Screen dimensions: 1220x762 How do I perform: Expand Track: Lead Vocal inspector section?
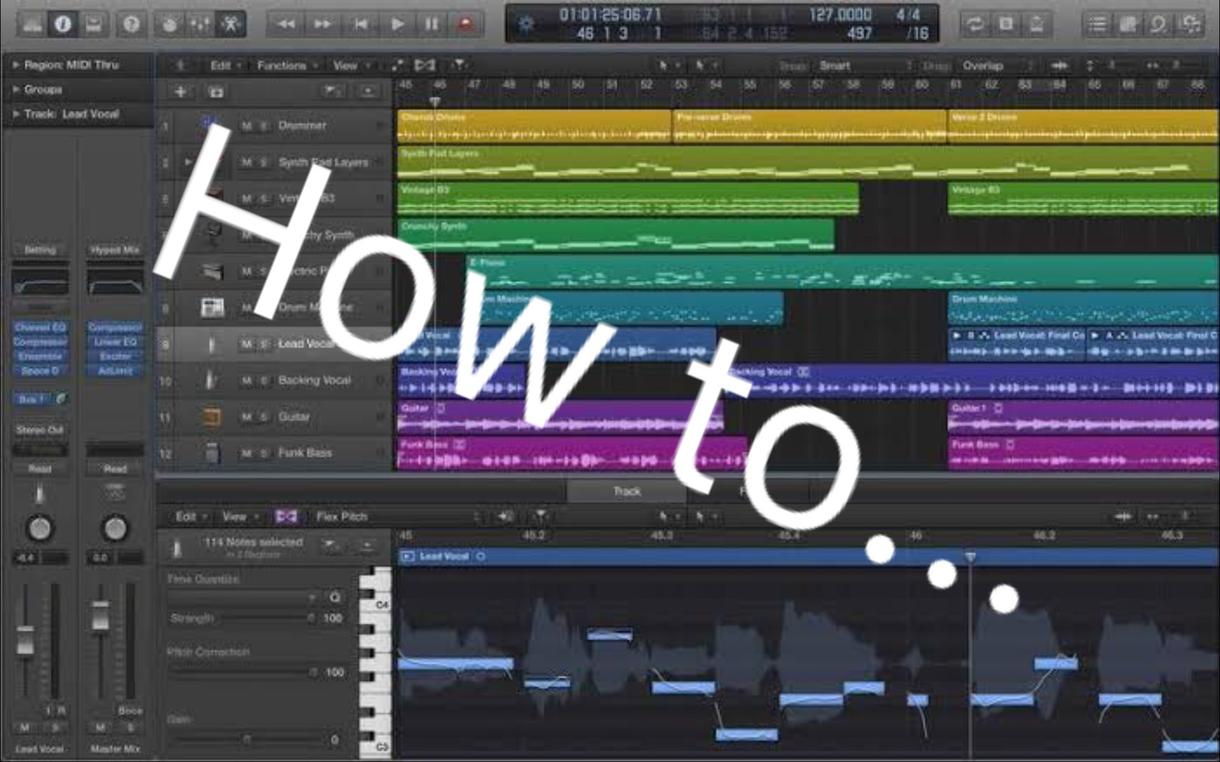point(16,115)
